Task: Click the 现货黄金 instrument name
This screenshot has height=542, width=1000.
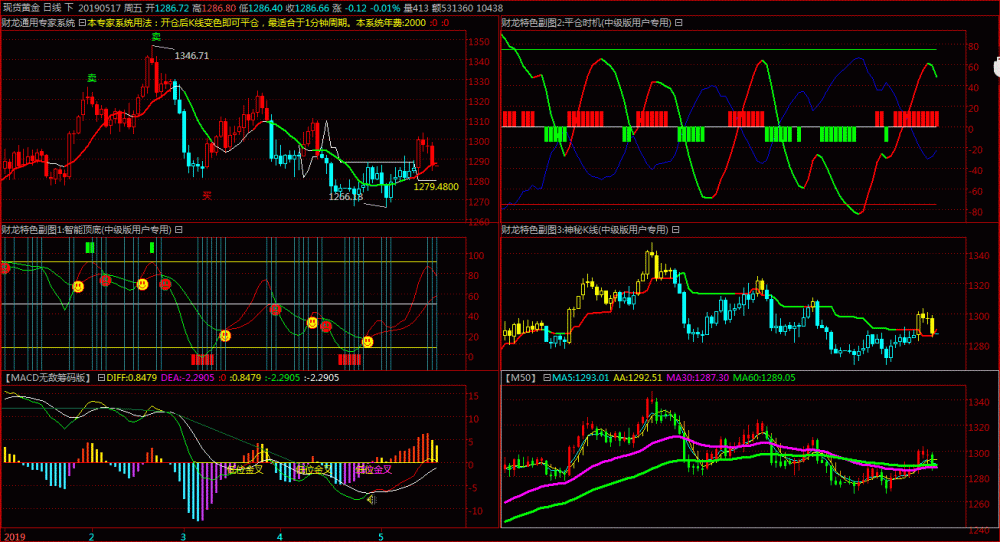Action: (x=21, y=8)
